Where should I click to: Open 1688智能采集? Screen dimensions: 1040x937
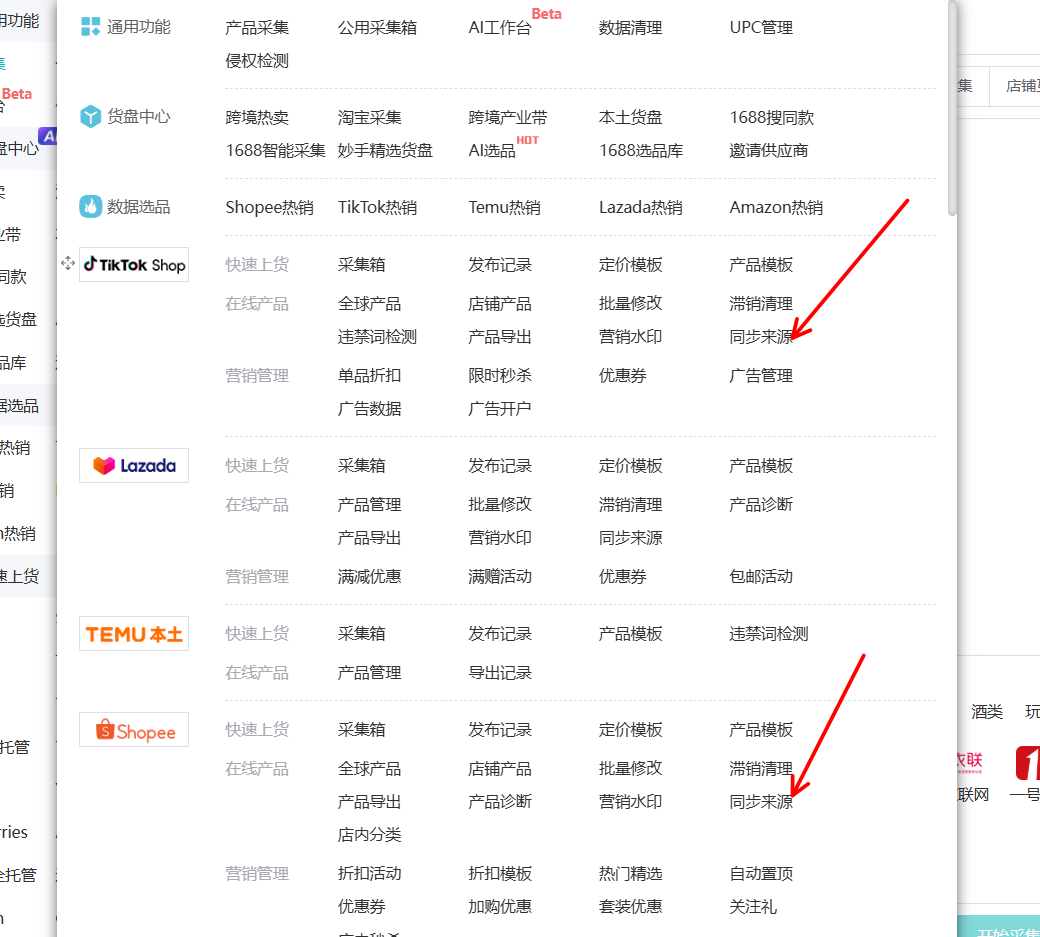pos(276,151)
